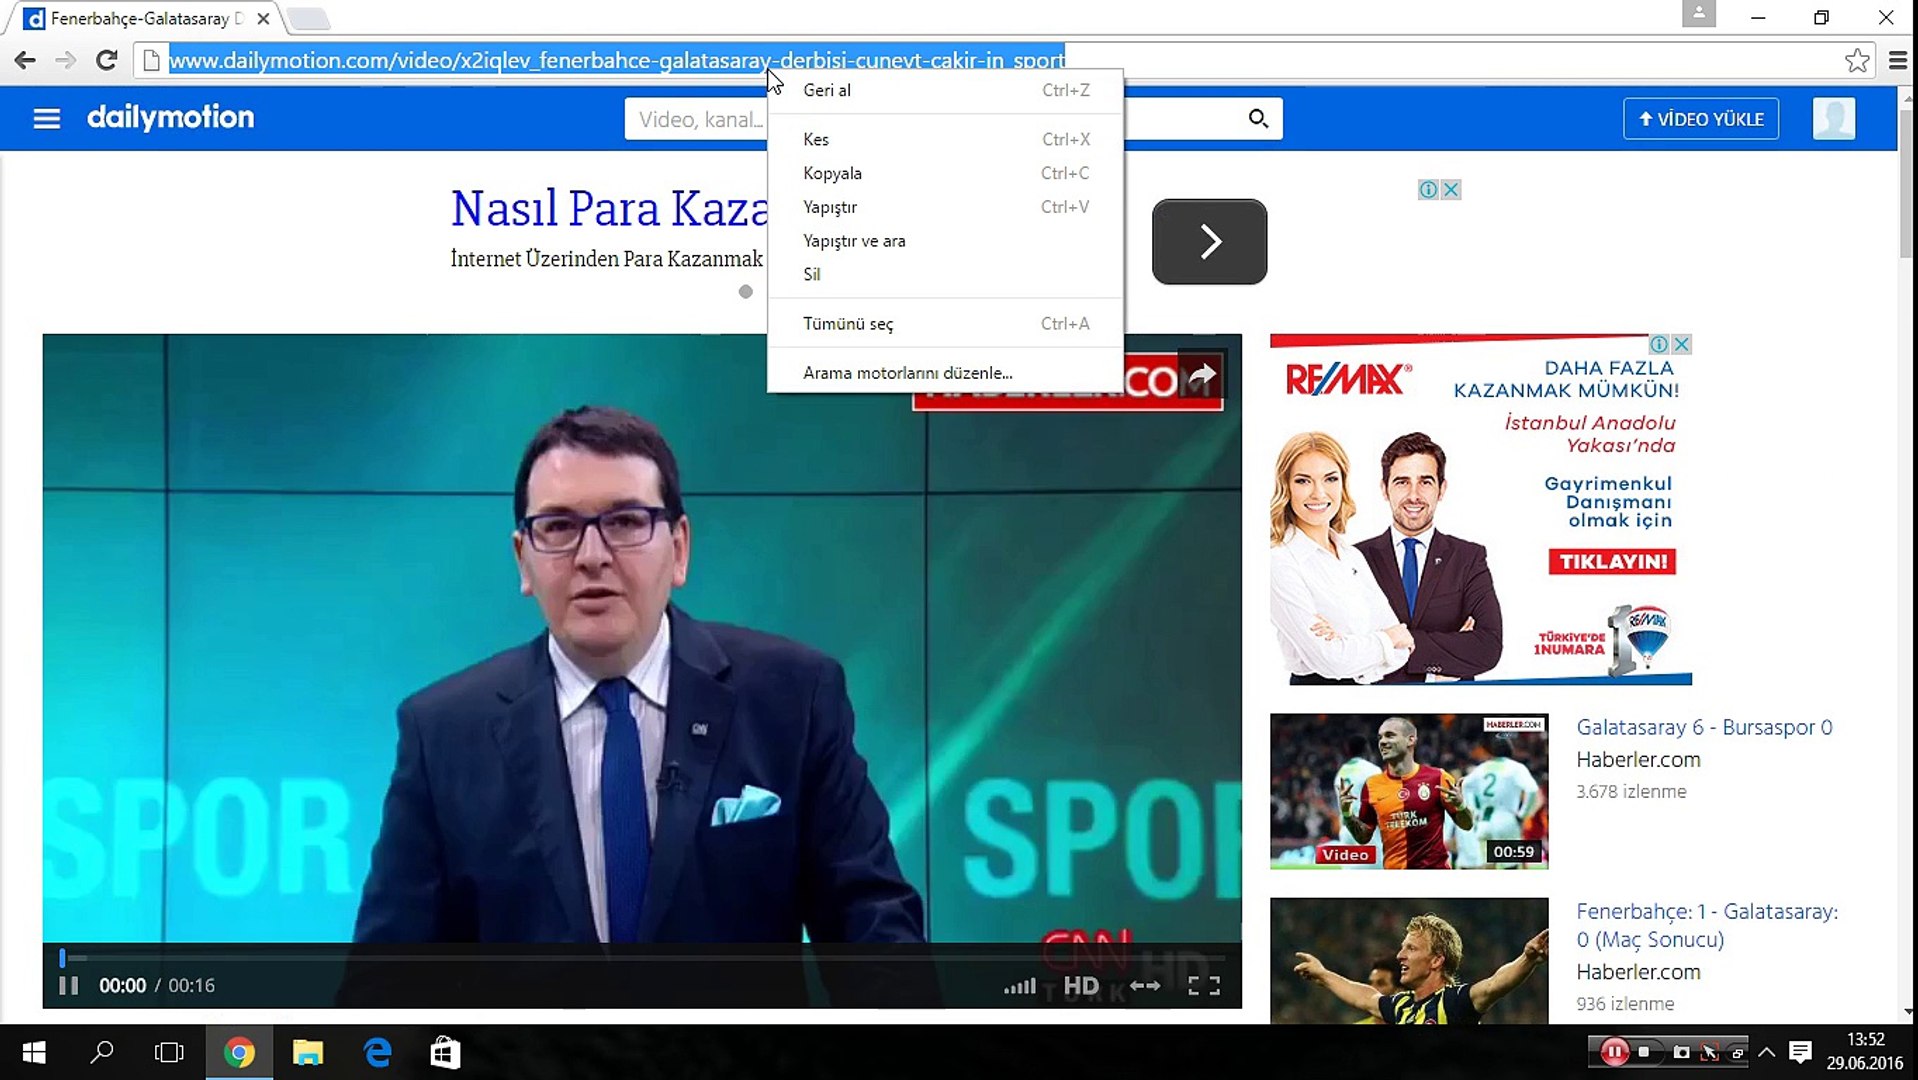Viewport: 1918px width, 1080px height.
Task: Choose Sil in the context menu
Action: pos(946,274)
